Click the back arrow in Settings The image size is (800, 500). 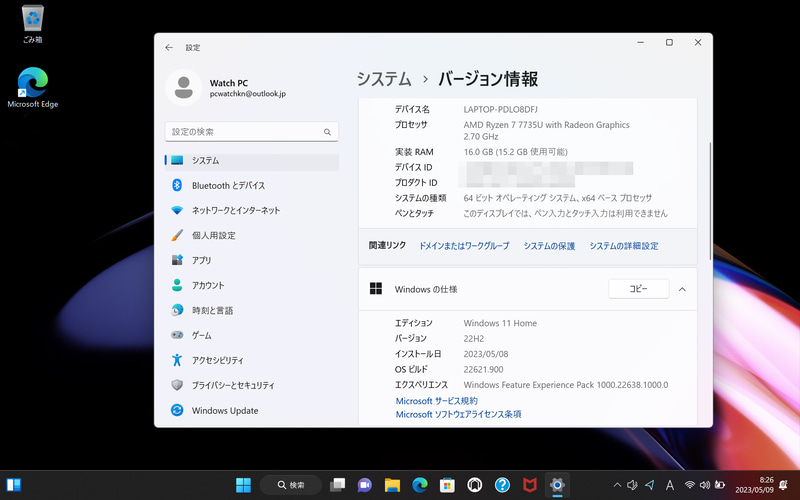point(169,47)
